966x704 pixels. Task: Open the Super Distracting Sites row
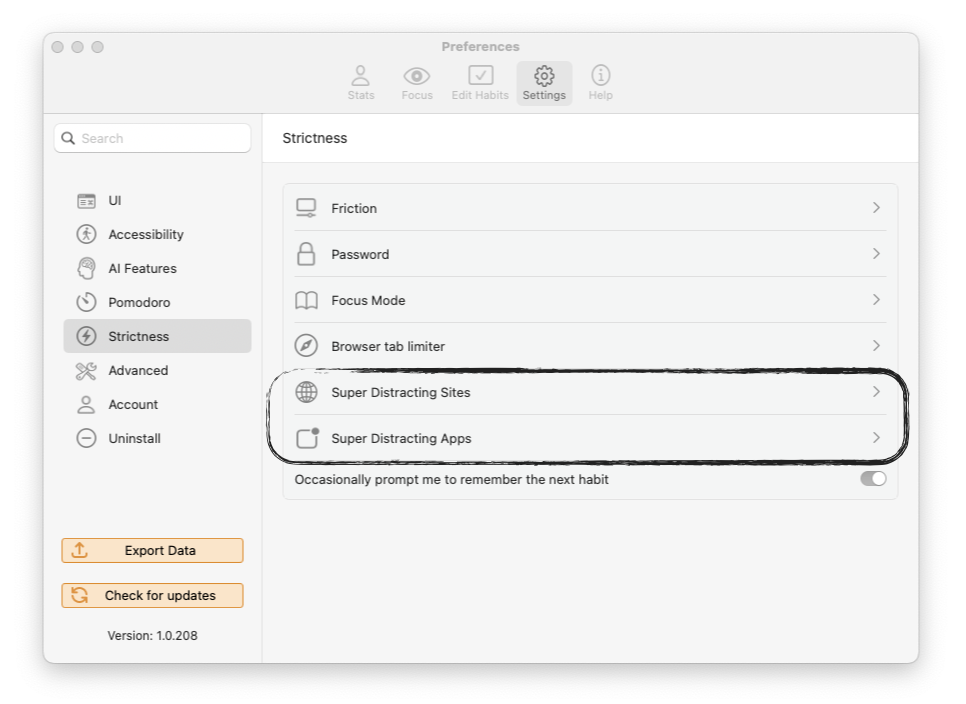pos(590,392)
